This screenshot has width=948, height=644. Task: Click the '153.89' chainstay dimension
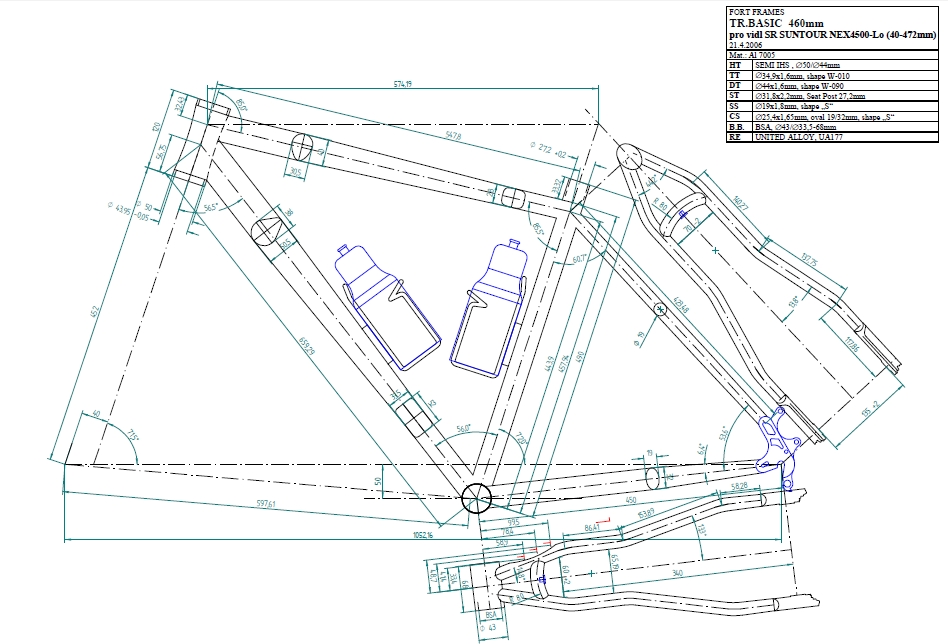pyautogui.click(x=646, y=513)
